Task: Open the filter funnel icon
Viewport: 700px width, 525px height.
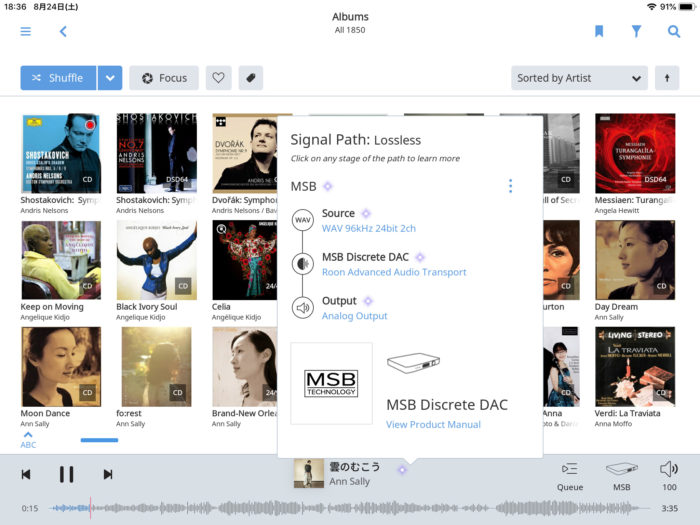Action: coord(637,31)
